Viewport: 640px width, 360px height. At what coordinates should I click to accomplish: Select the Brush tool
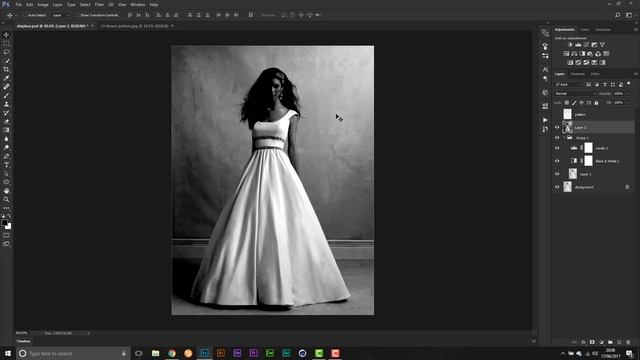pyautogui.click(x=6, y=96)
